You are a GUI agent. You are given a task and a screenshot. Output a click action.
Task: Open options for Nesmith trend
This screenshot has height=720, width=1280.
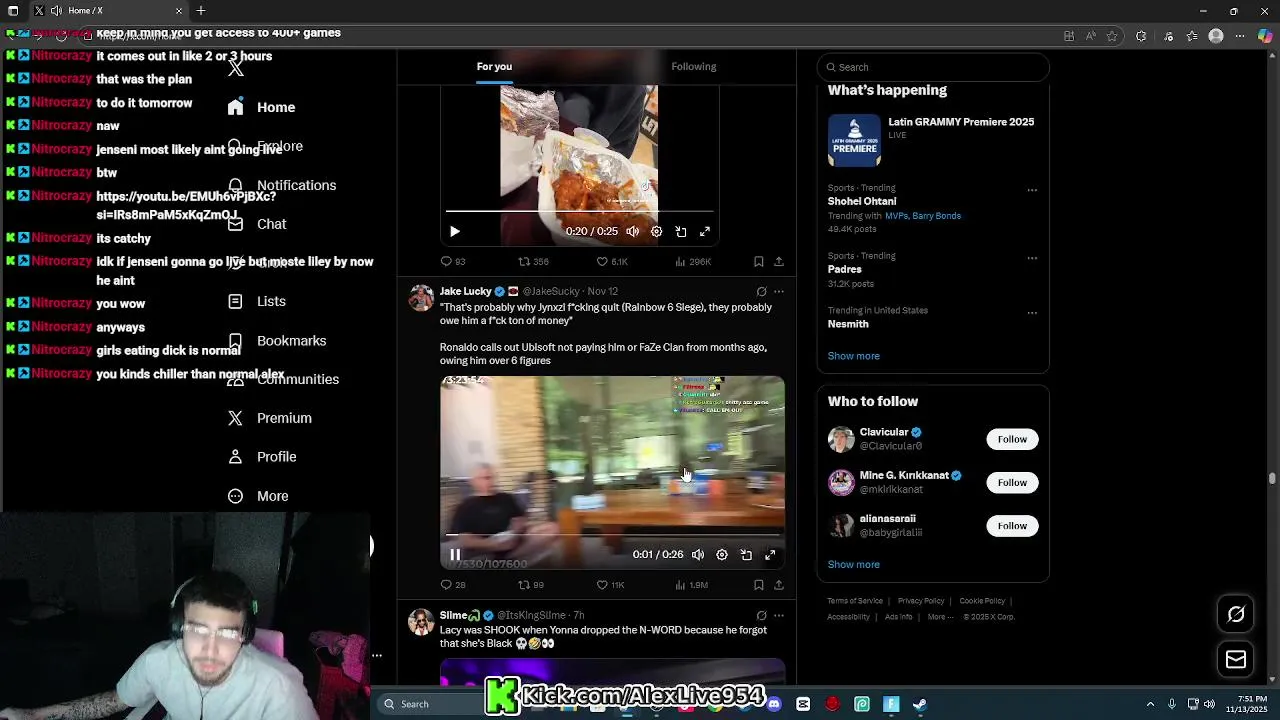tap(1032, 312)
